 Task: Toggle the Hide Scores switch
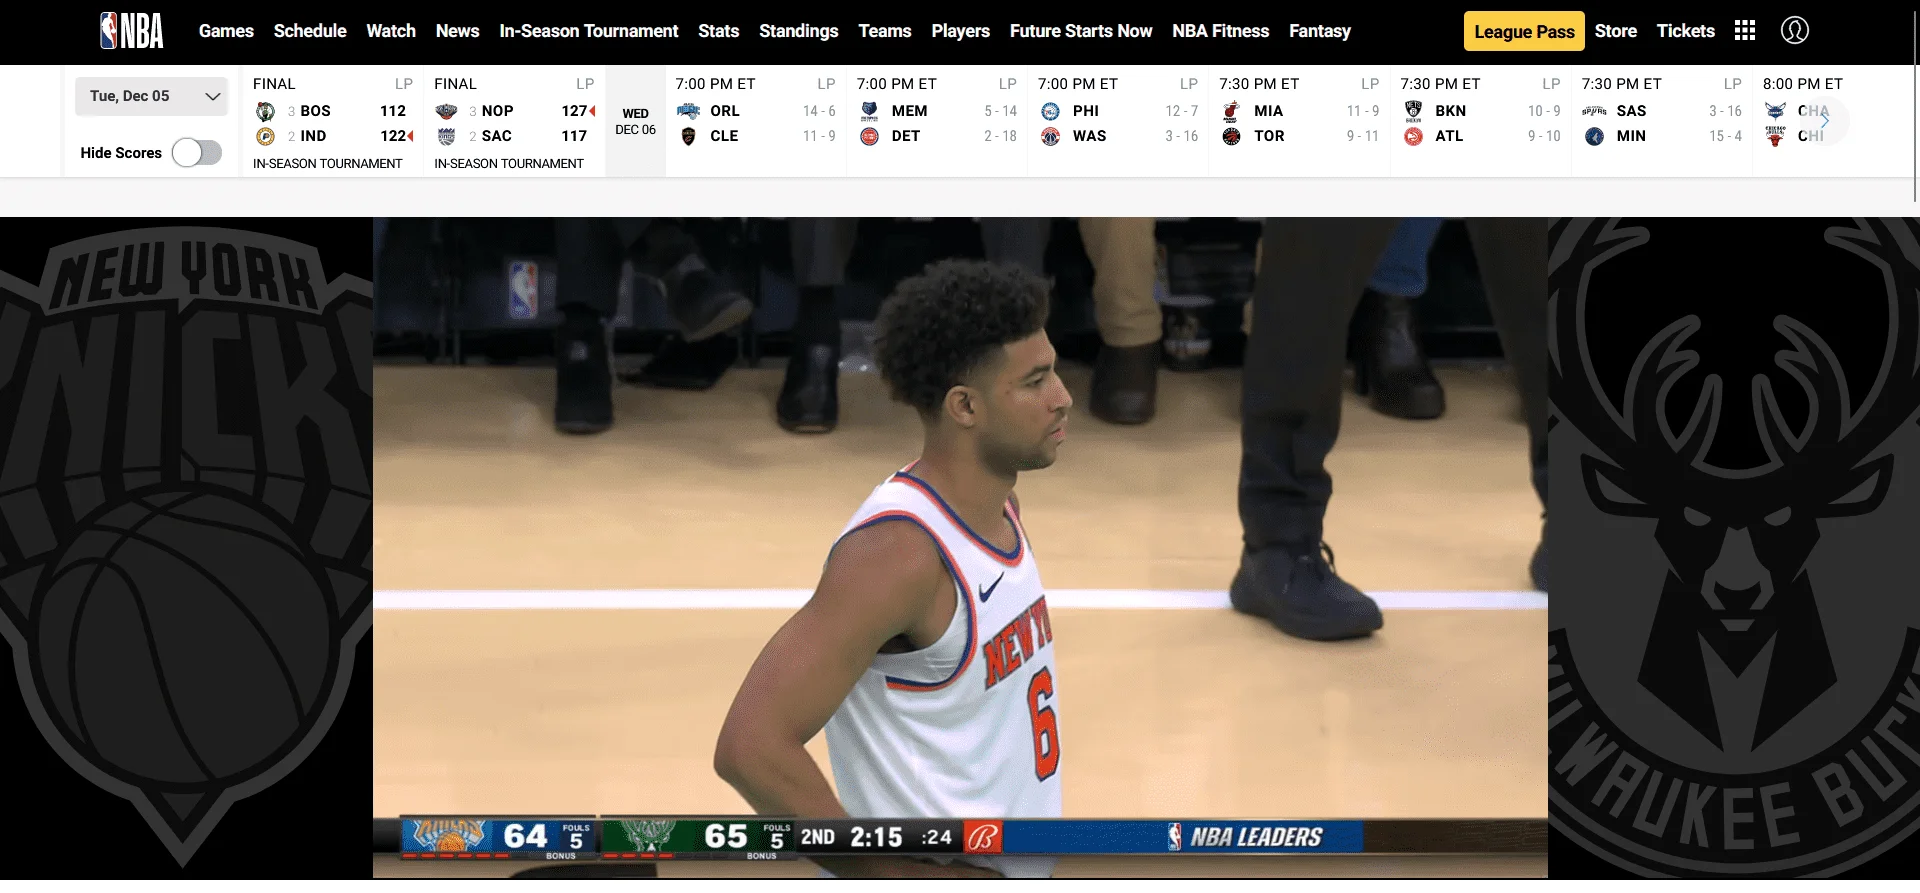[x=197, y=152]
